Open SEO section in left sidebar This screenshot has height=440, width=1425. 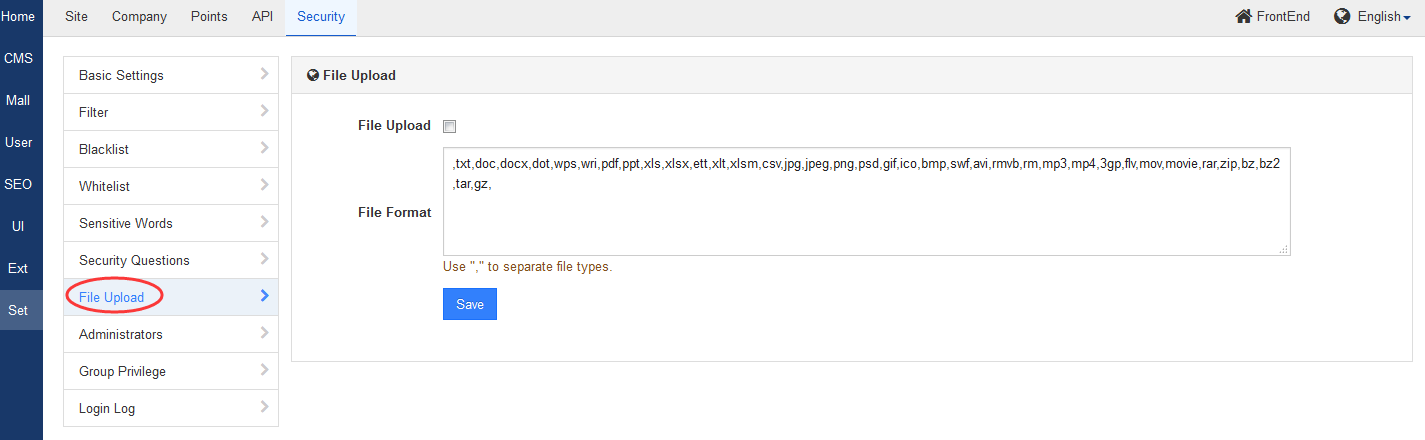(x=18, y=185)
